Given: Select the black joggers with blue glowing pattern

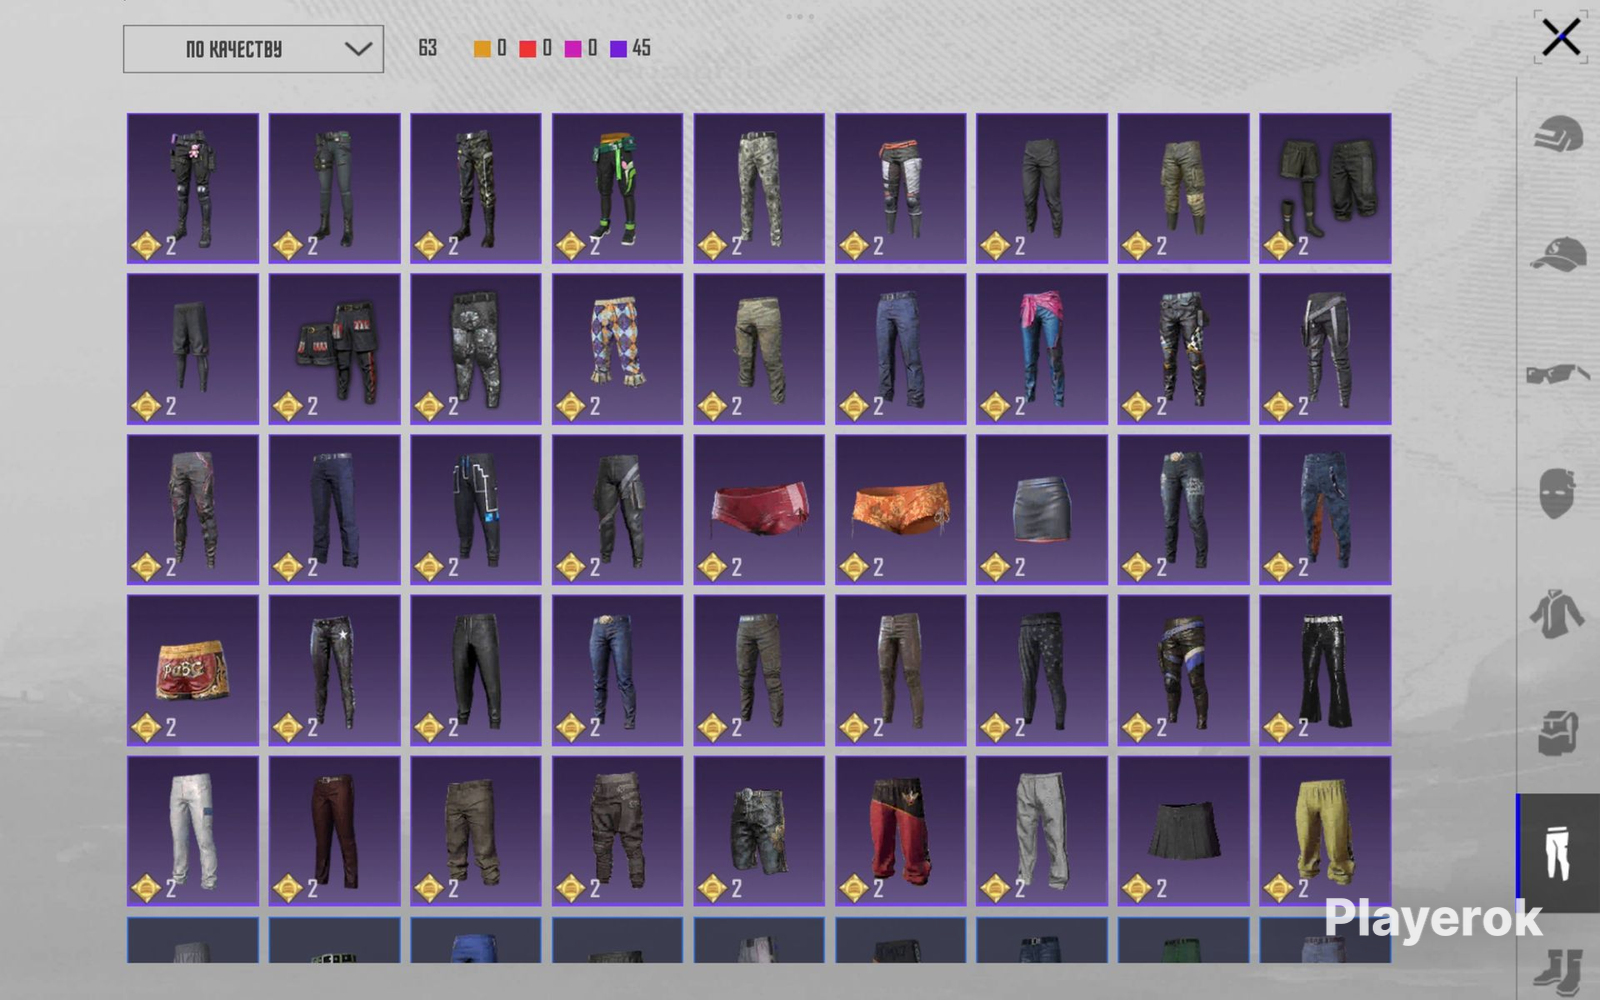Looking at the screenshot, I should (476, 509).
